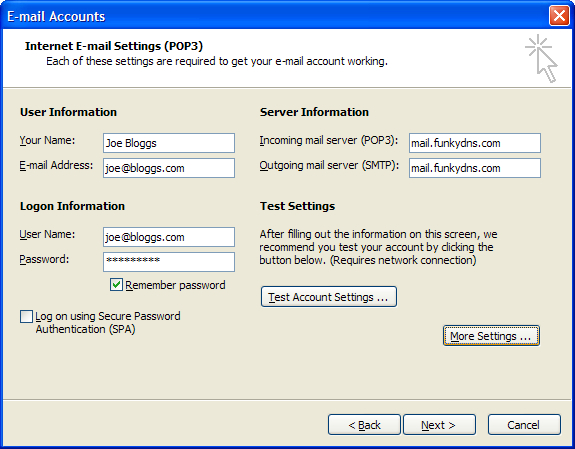Click the 'Remember password' label text
The image size is (575, 449).
175,285
